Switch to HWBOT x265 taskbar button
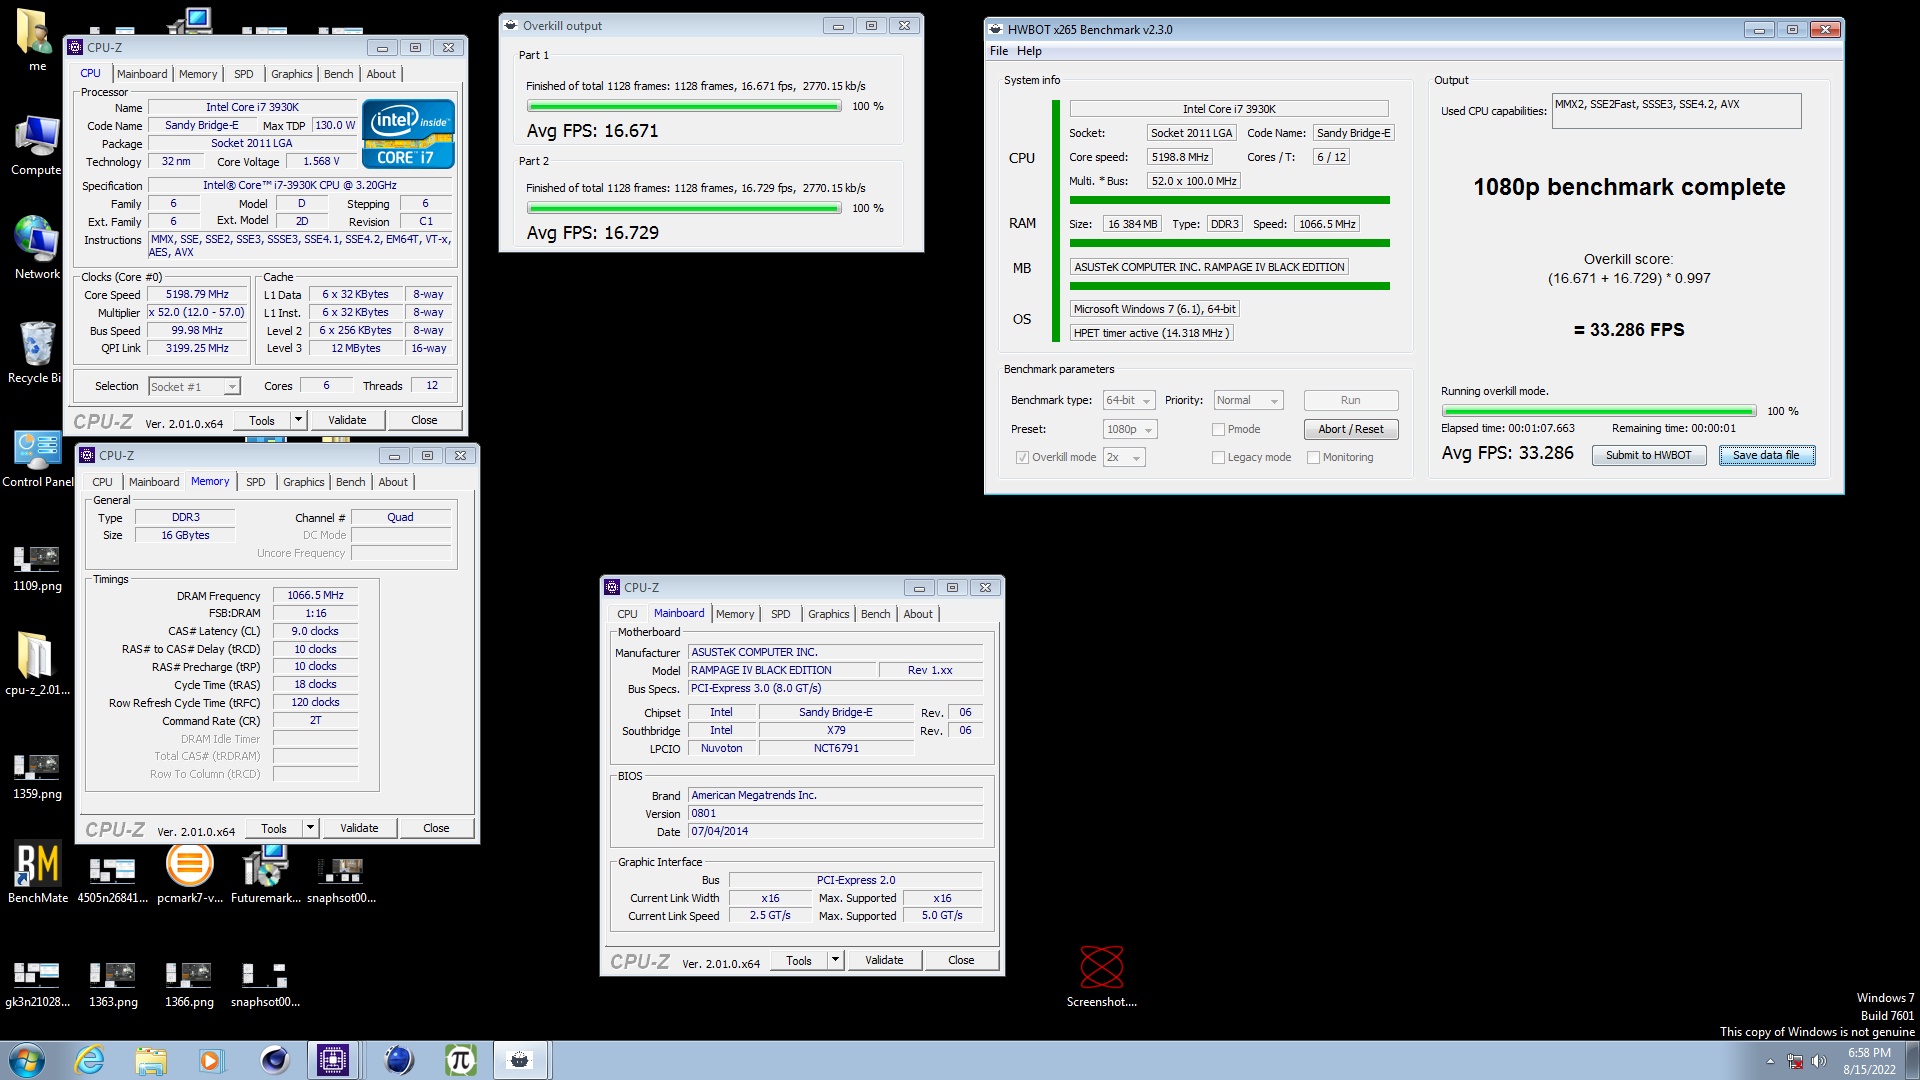The width and height of the screenshot is (1920, 1080). [520, 1060]
